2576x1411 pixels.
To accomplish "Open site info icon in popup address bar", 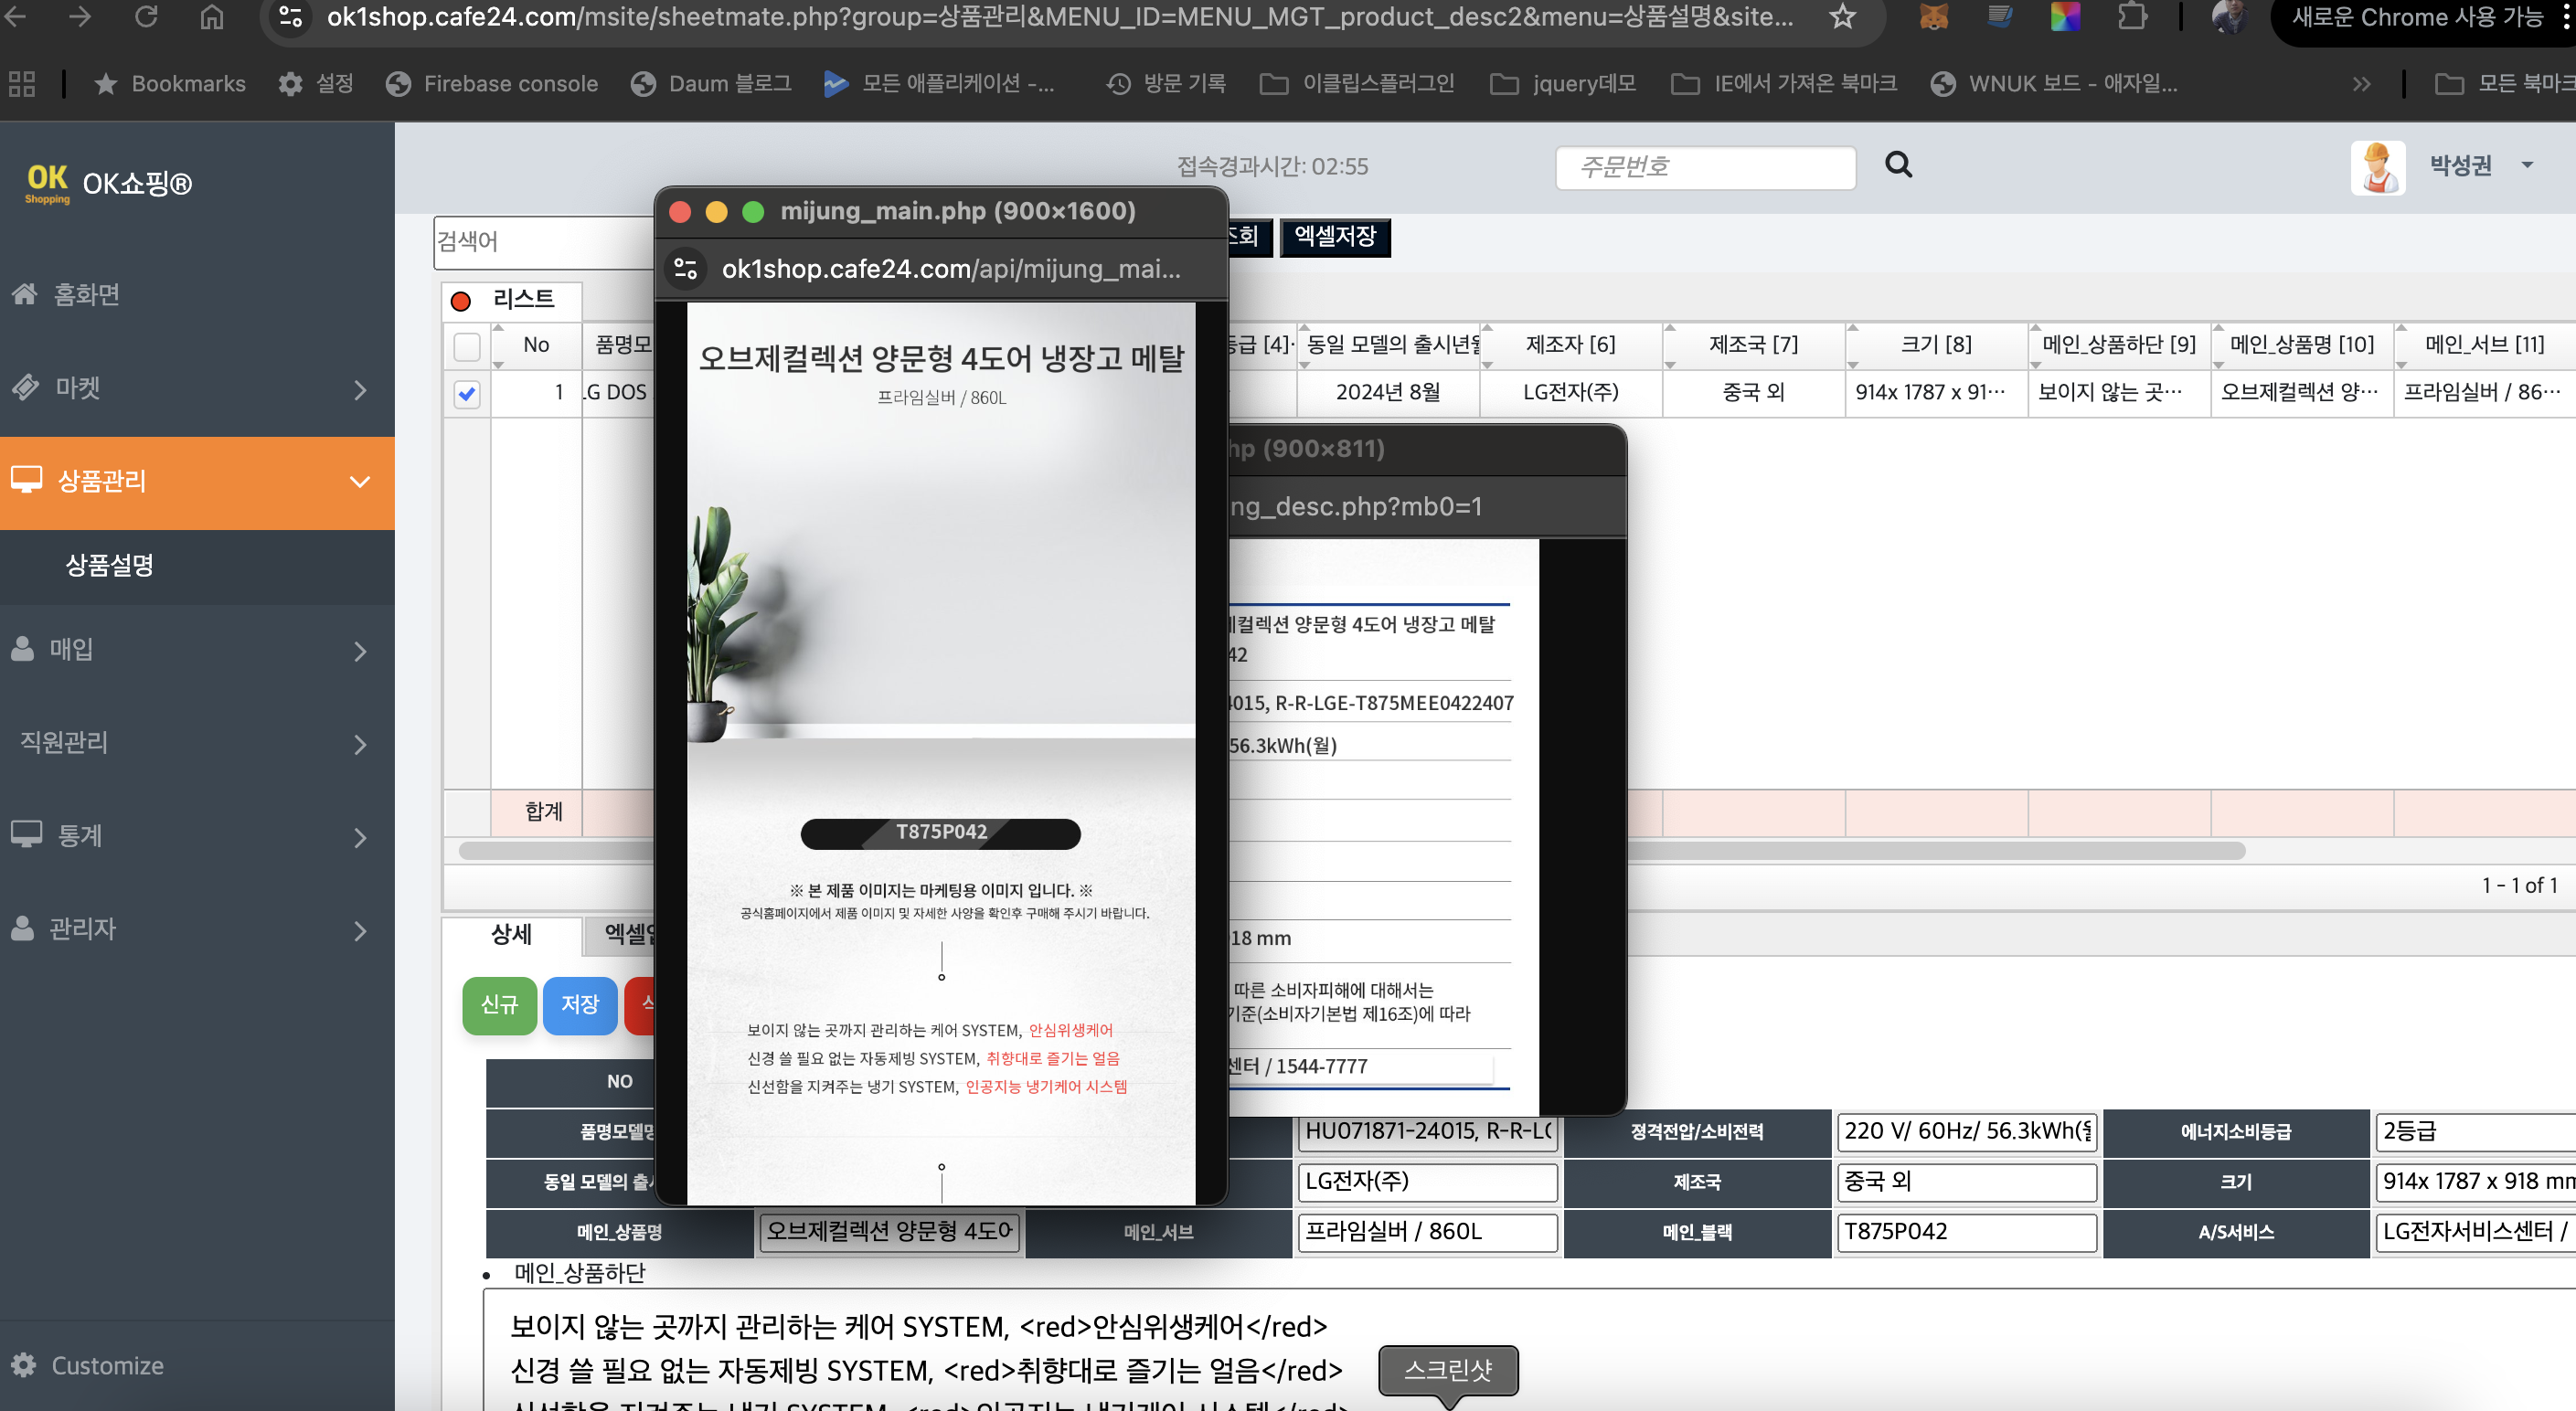I will tap(686, 269).
